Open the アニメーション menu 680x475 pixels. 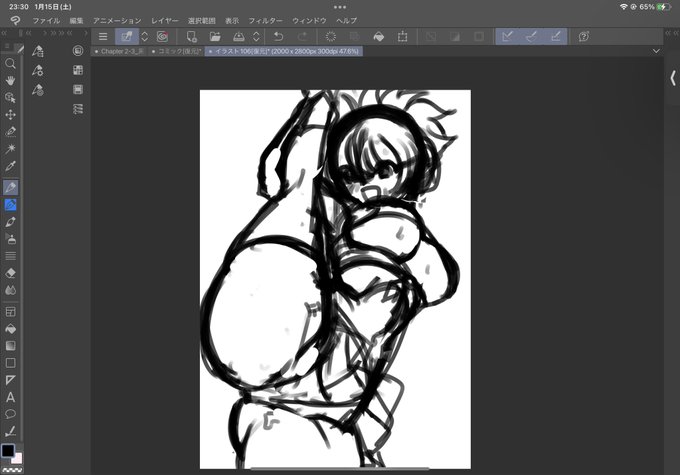tap(117, 20)
